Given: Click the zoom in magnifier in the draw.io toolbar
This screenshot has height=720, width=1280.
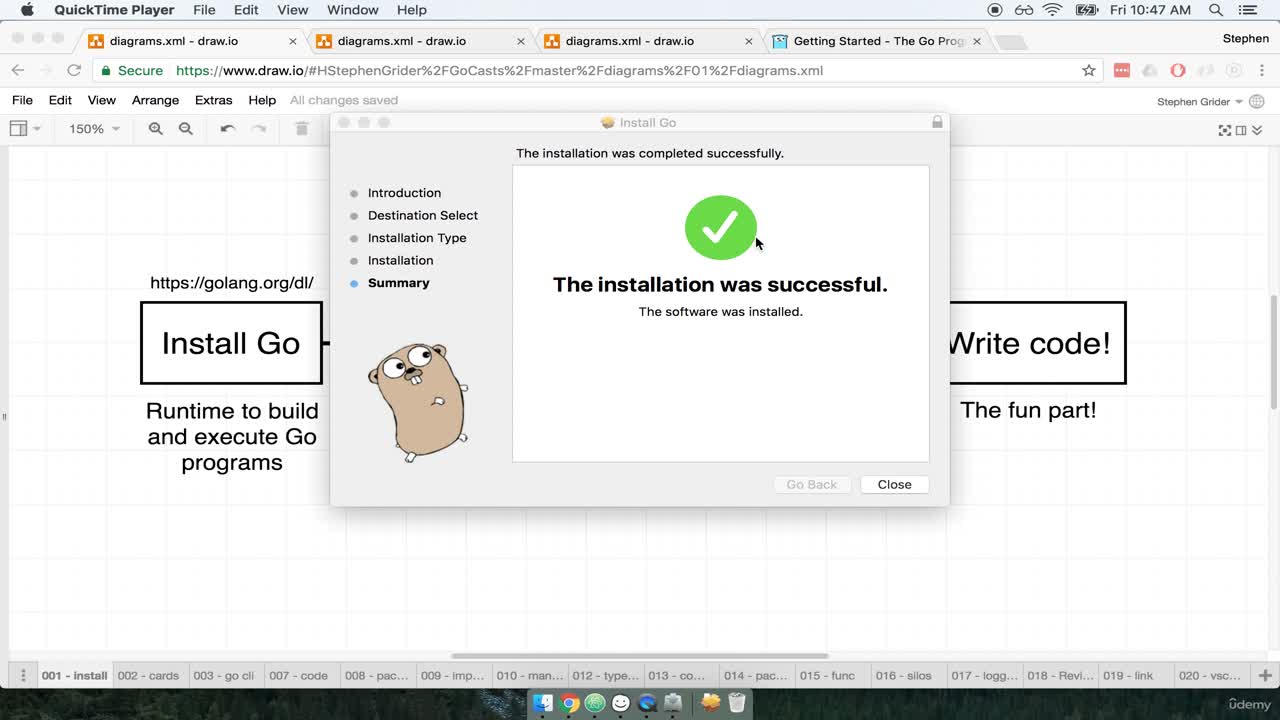Looking at the screenshot, I should (155, 129).
